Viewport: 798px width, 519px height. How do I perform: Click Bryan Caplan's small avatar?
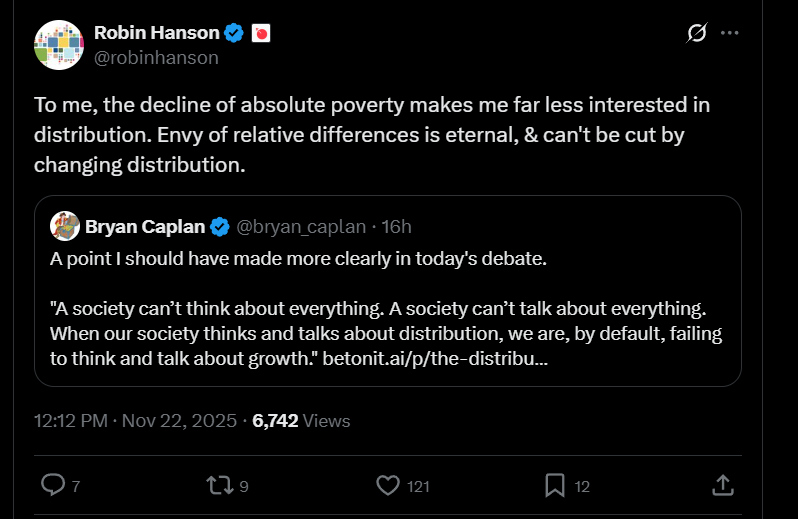[x=65, y=227]
